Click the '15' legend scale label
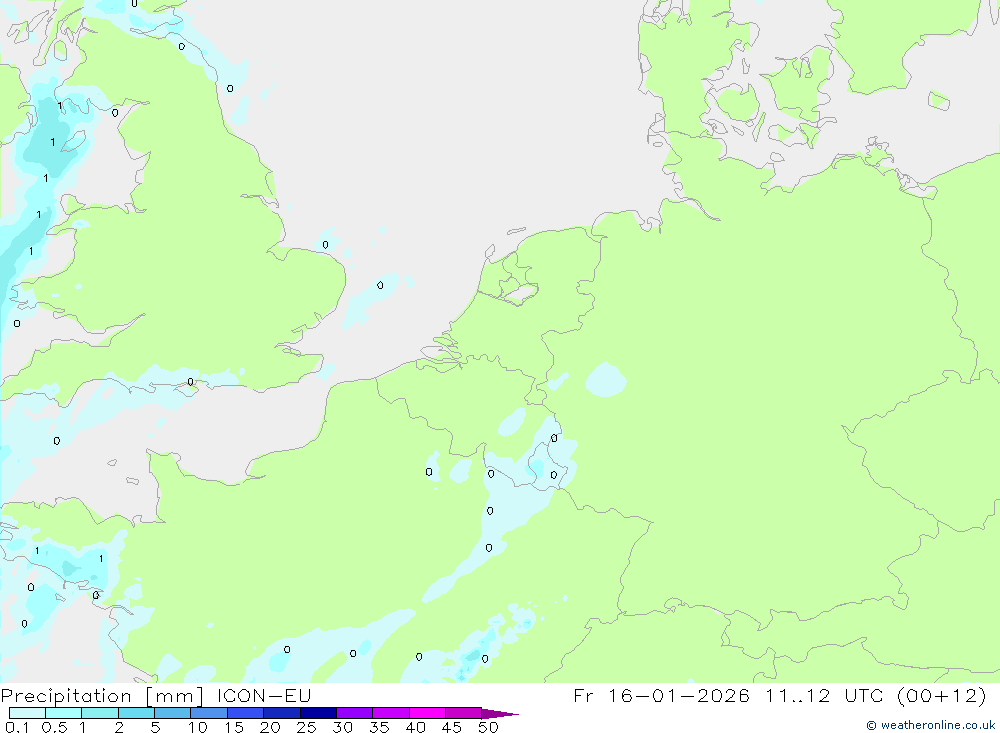 (234, 727)
